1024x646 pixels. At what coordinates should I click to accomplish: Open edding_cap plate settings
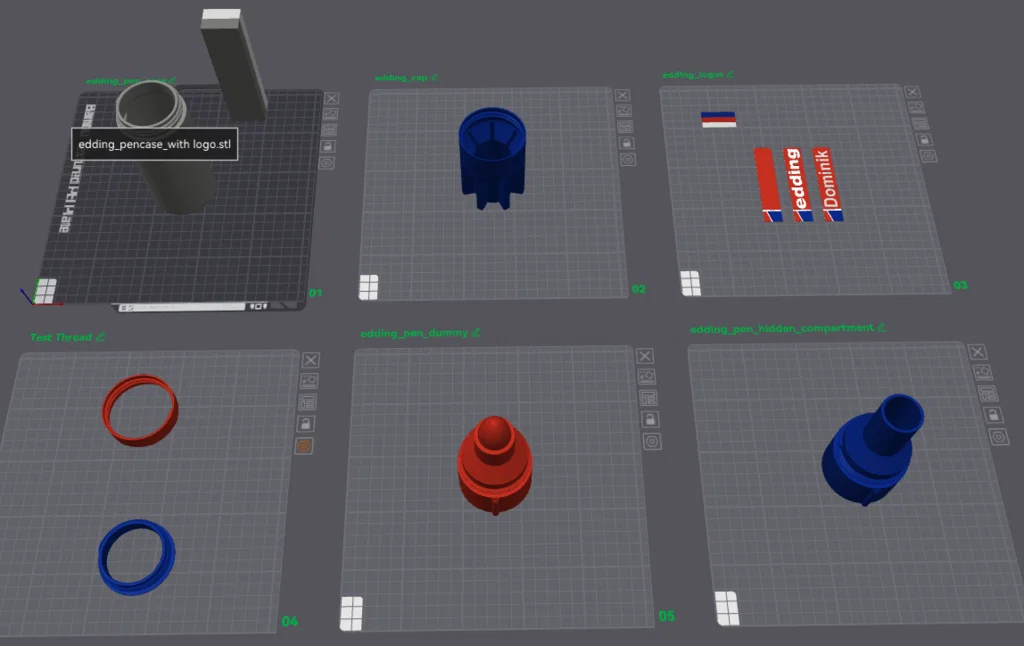tap(628, 159)
